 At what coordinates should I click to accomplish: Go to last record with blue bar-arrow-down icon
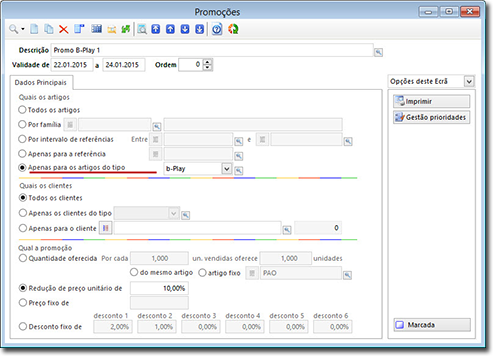(200, 29)
